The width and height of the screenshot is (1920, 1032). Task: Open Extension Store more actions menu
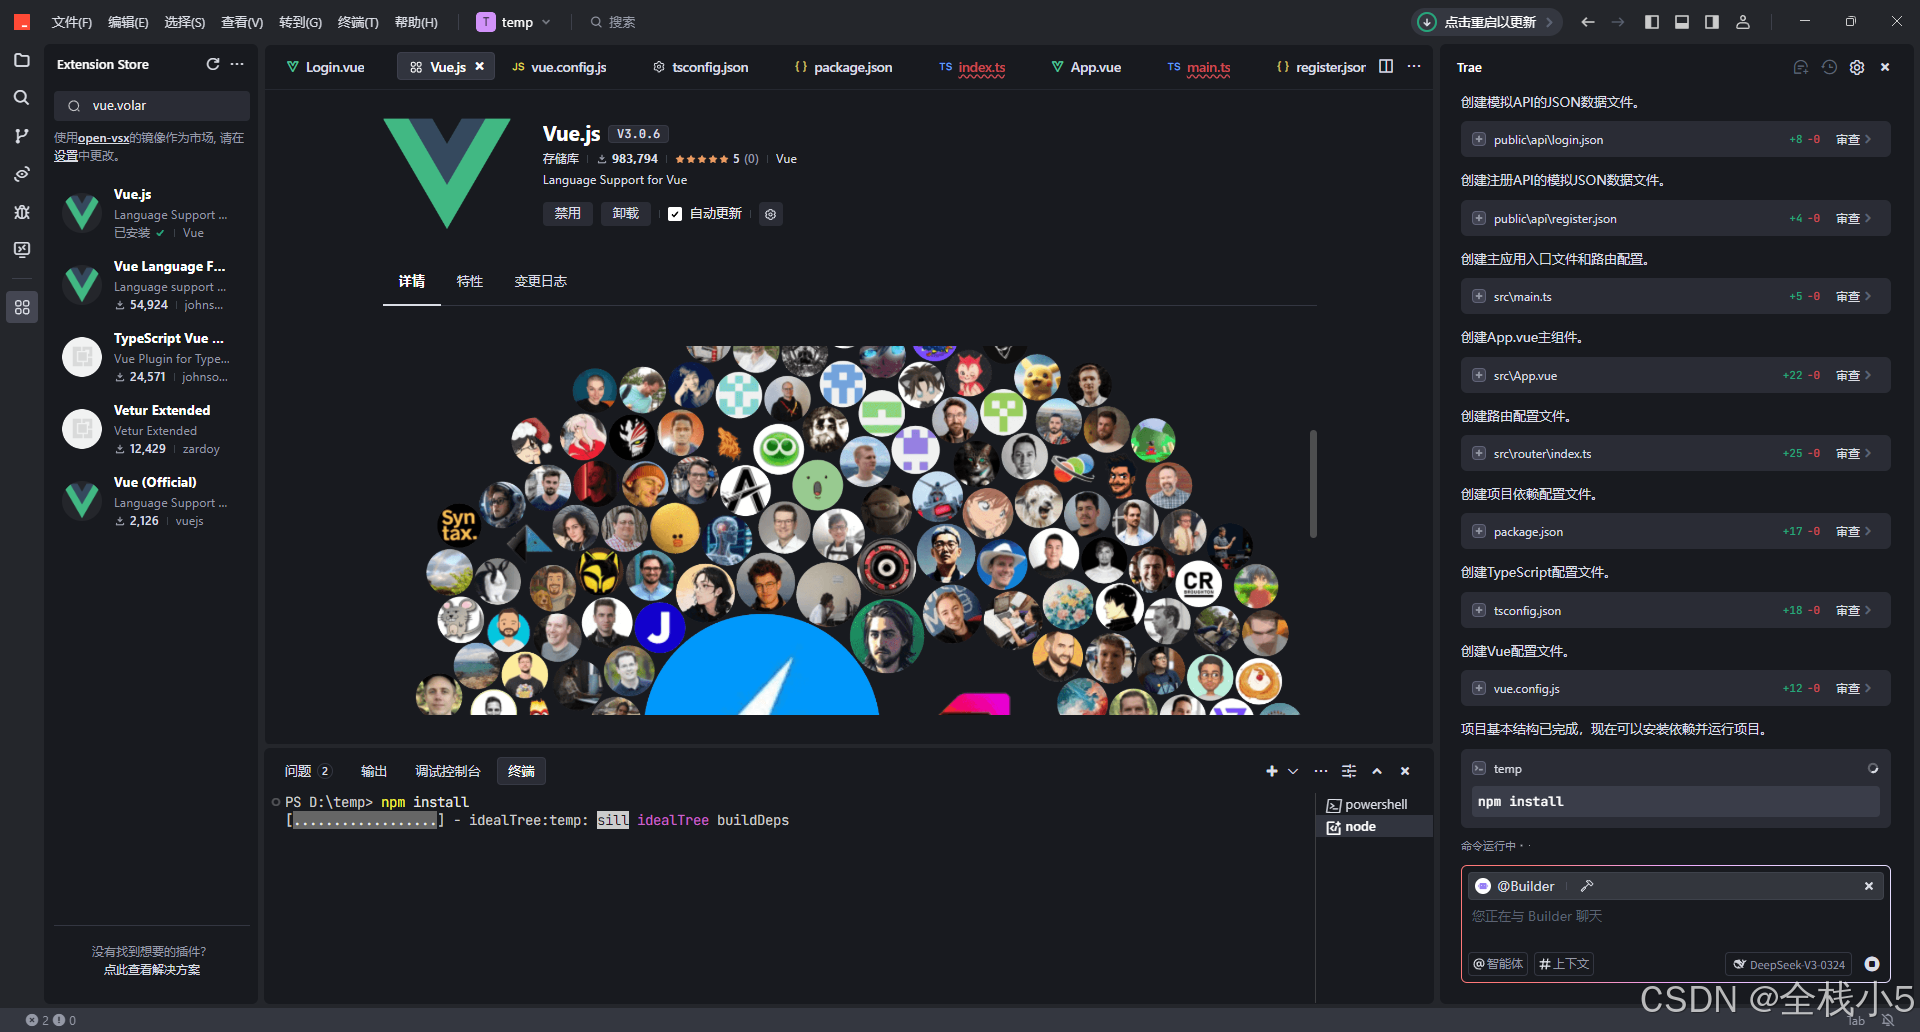(x=237, y=64)
